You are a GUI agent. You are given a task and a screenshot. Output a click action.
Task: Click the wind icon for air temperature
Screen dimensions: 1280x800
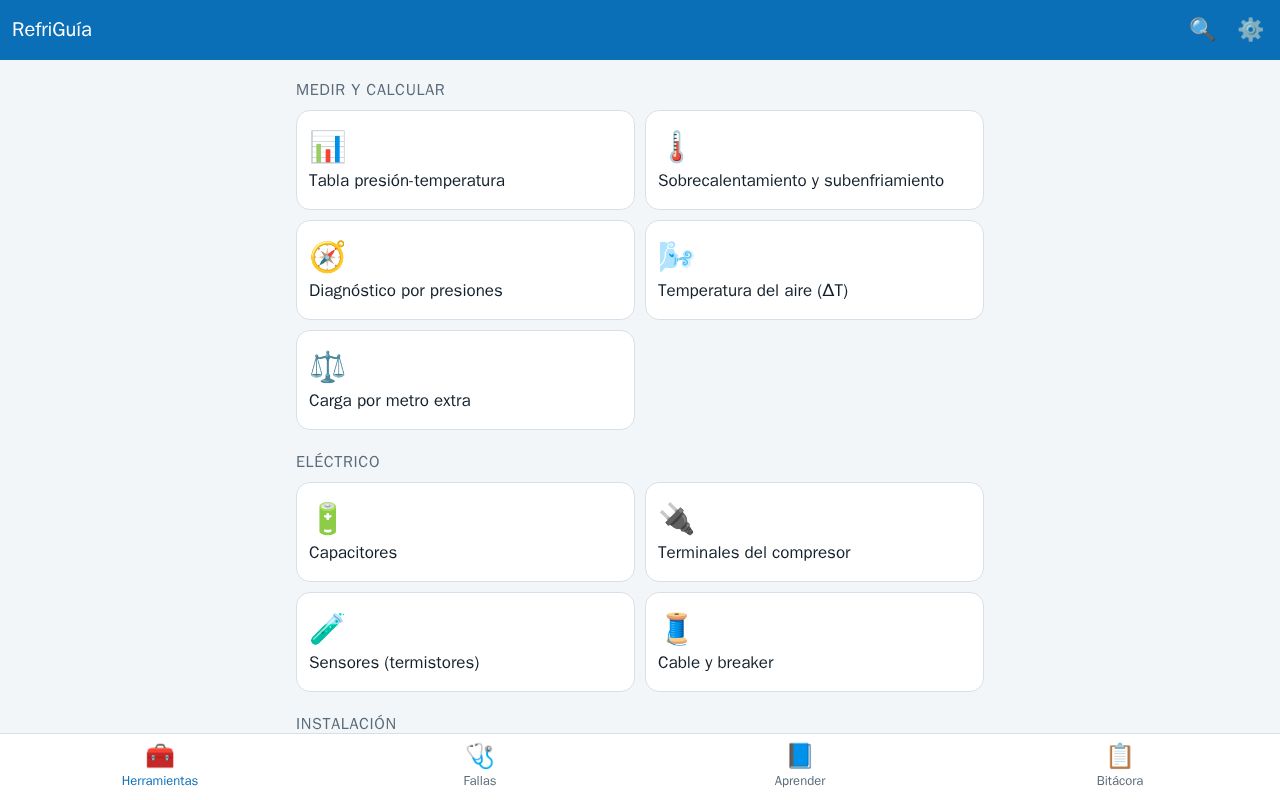tap(676, 257)
